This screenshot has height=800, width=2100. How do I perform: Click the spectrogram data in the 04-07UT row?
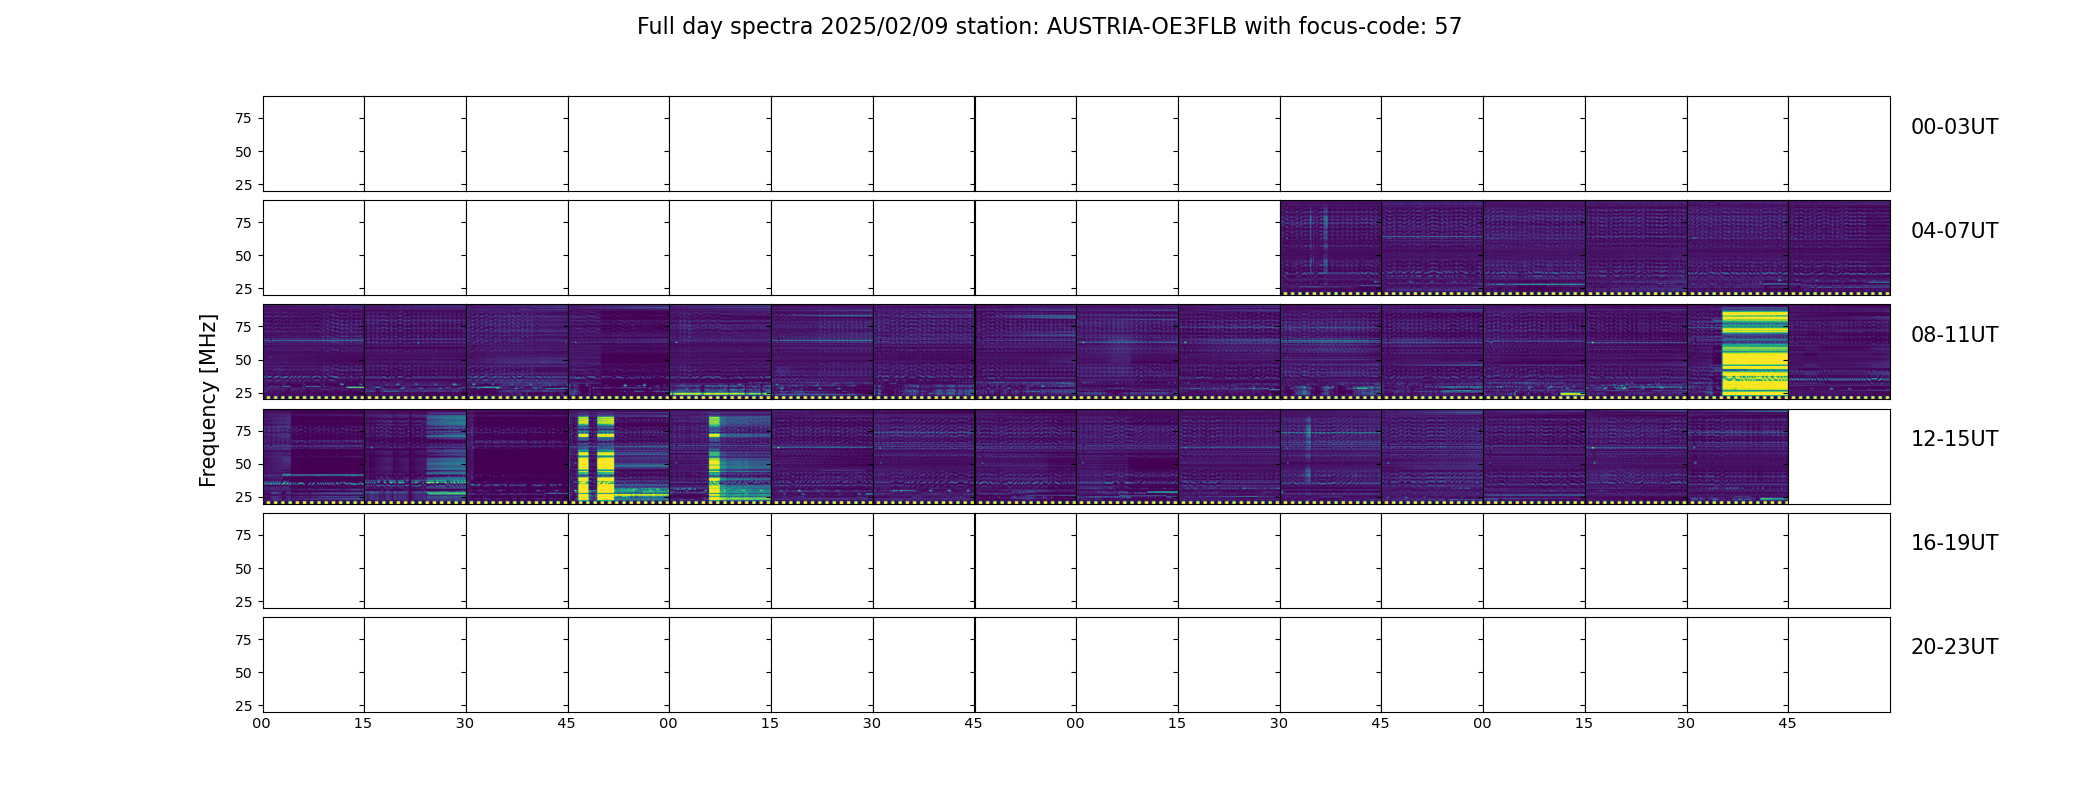point(1585,247)
